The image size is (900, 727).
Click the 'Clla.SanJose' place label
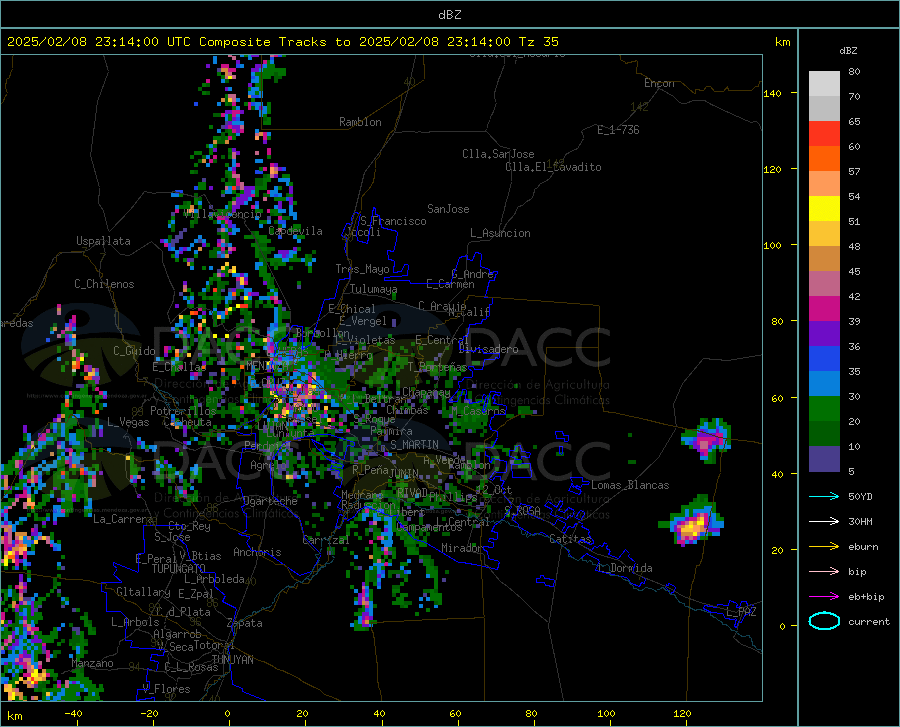pyautogui.click(x=498, y=154)
